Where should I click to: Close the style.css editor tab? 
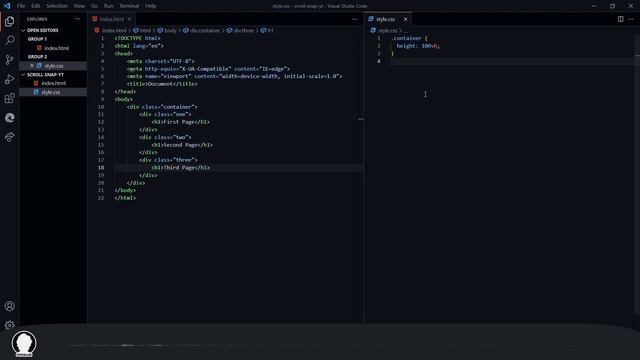405,19
